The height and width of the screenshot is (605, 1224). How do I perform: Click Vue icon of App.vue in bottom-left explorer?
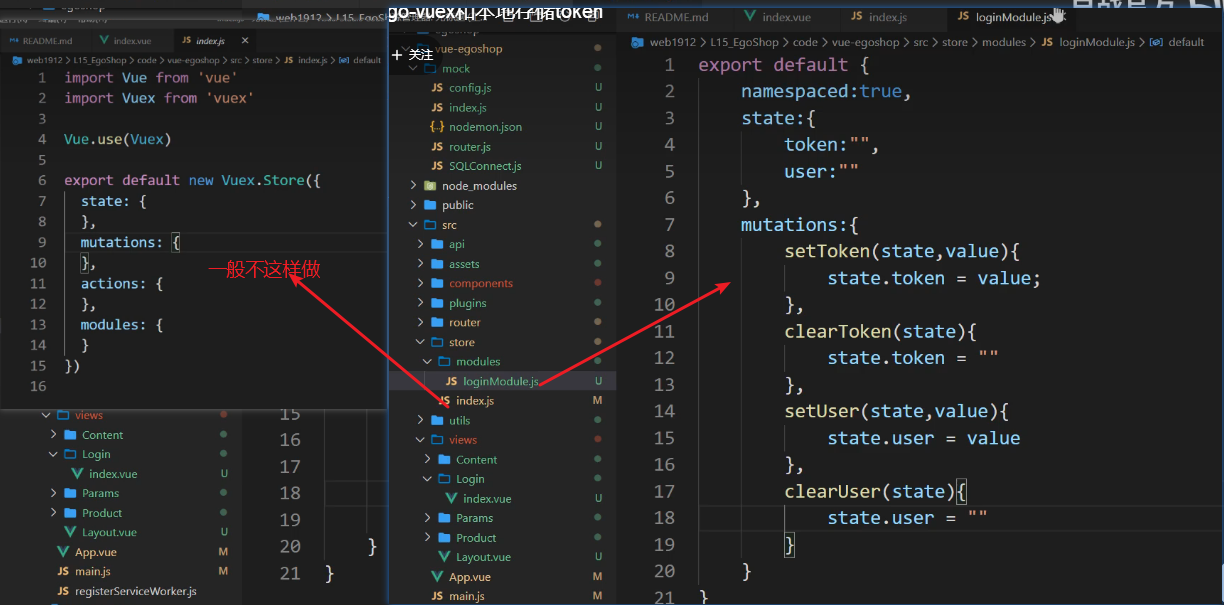point(63,552)
